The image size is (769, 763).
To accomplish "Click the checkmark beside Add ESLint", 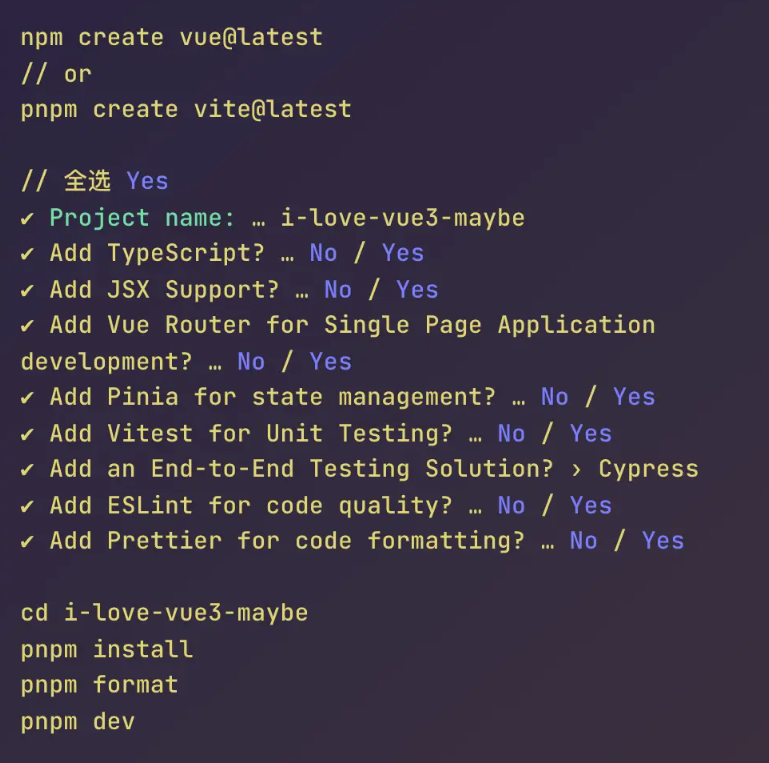I will coord(27,506).
